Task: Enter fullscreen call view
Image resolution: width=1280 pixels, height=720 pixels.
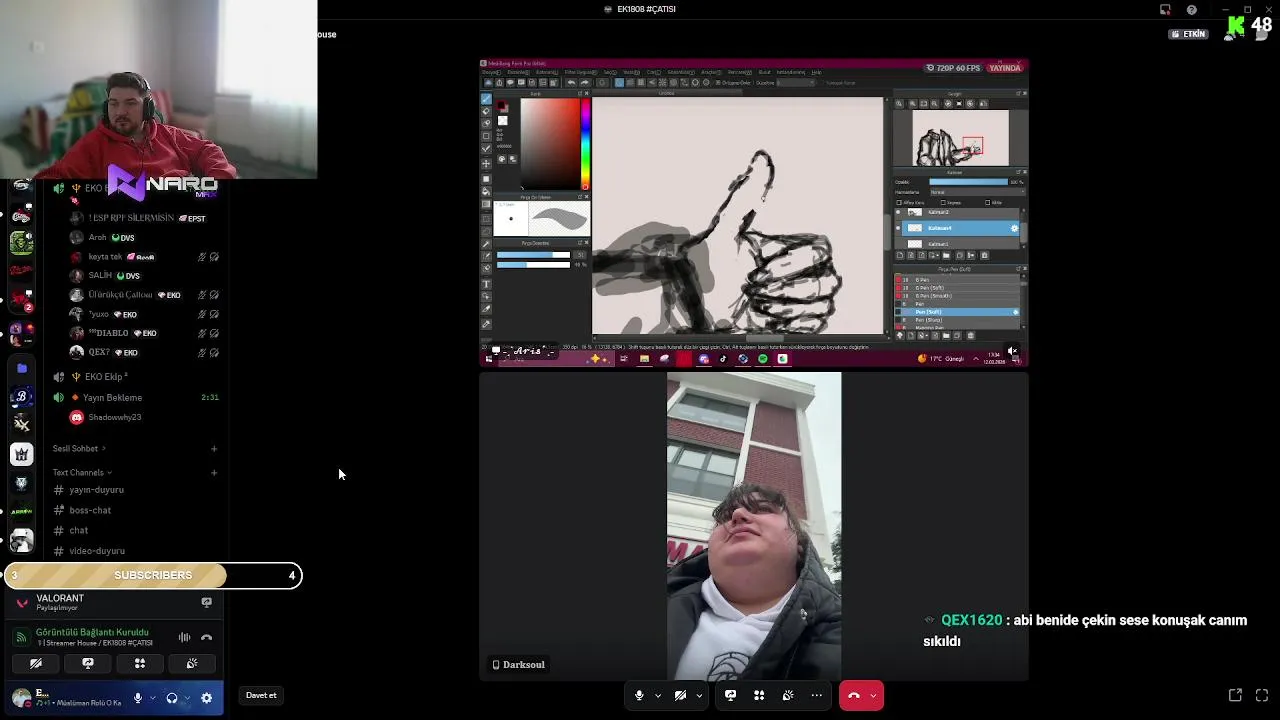Action: tap(1262, 695)
